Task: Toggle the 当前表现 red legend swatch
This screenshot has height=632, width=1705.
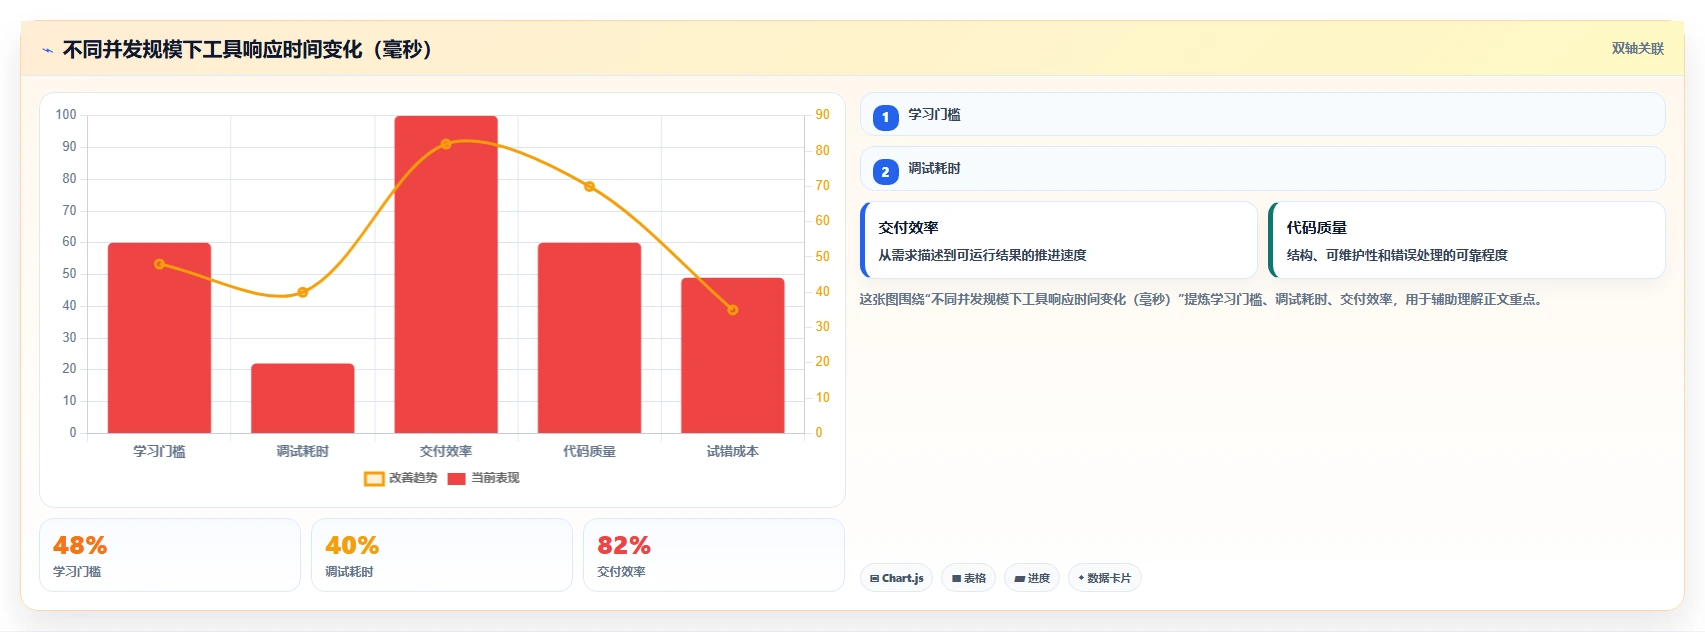Action: coord(457,479)
